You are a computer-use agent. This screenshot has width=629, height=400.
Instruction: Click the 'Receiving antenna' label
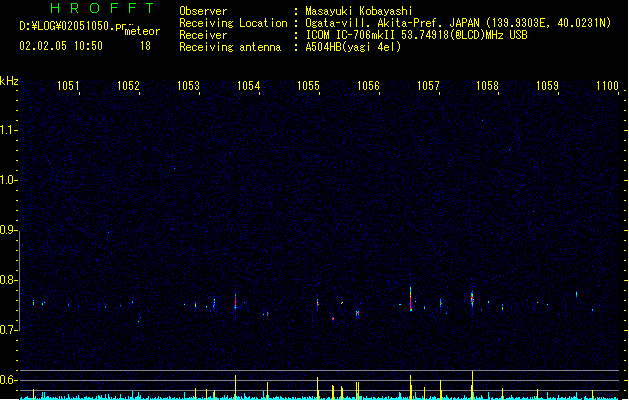pyautogui.click(x=230, y=47)
